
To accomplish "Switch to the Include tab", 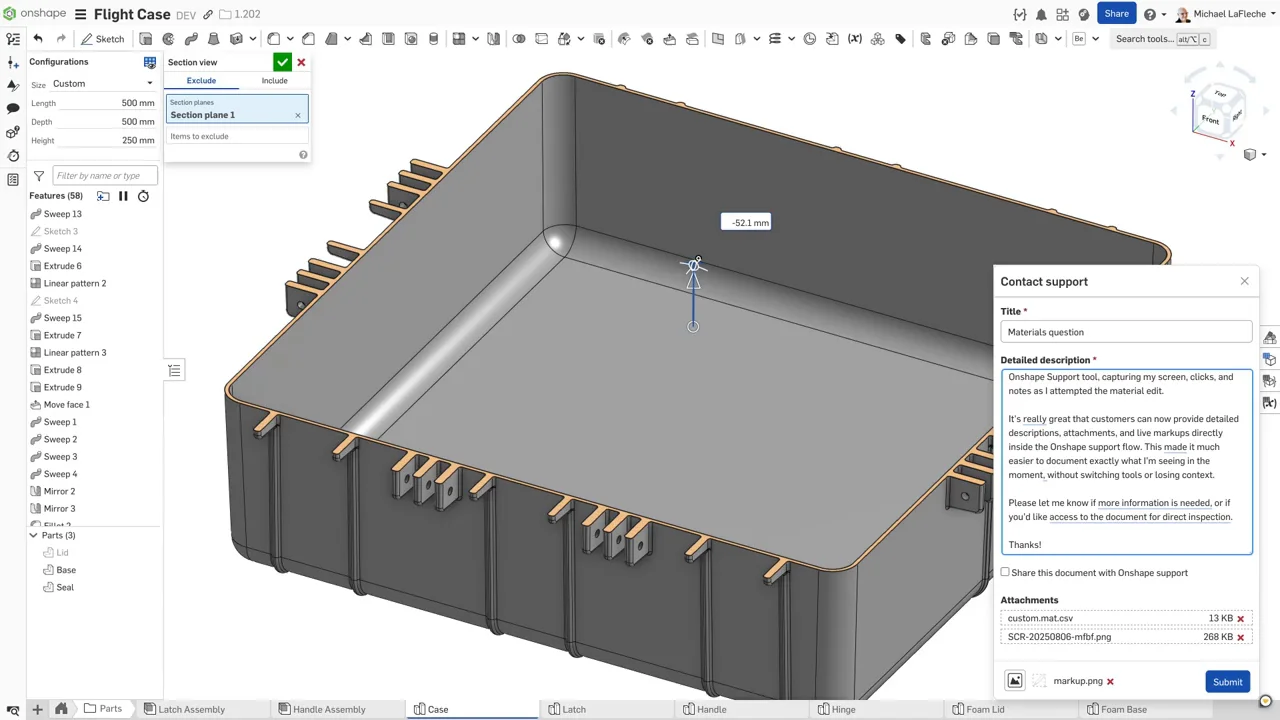I will 274,81.
